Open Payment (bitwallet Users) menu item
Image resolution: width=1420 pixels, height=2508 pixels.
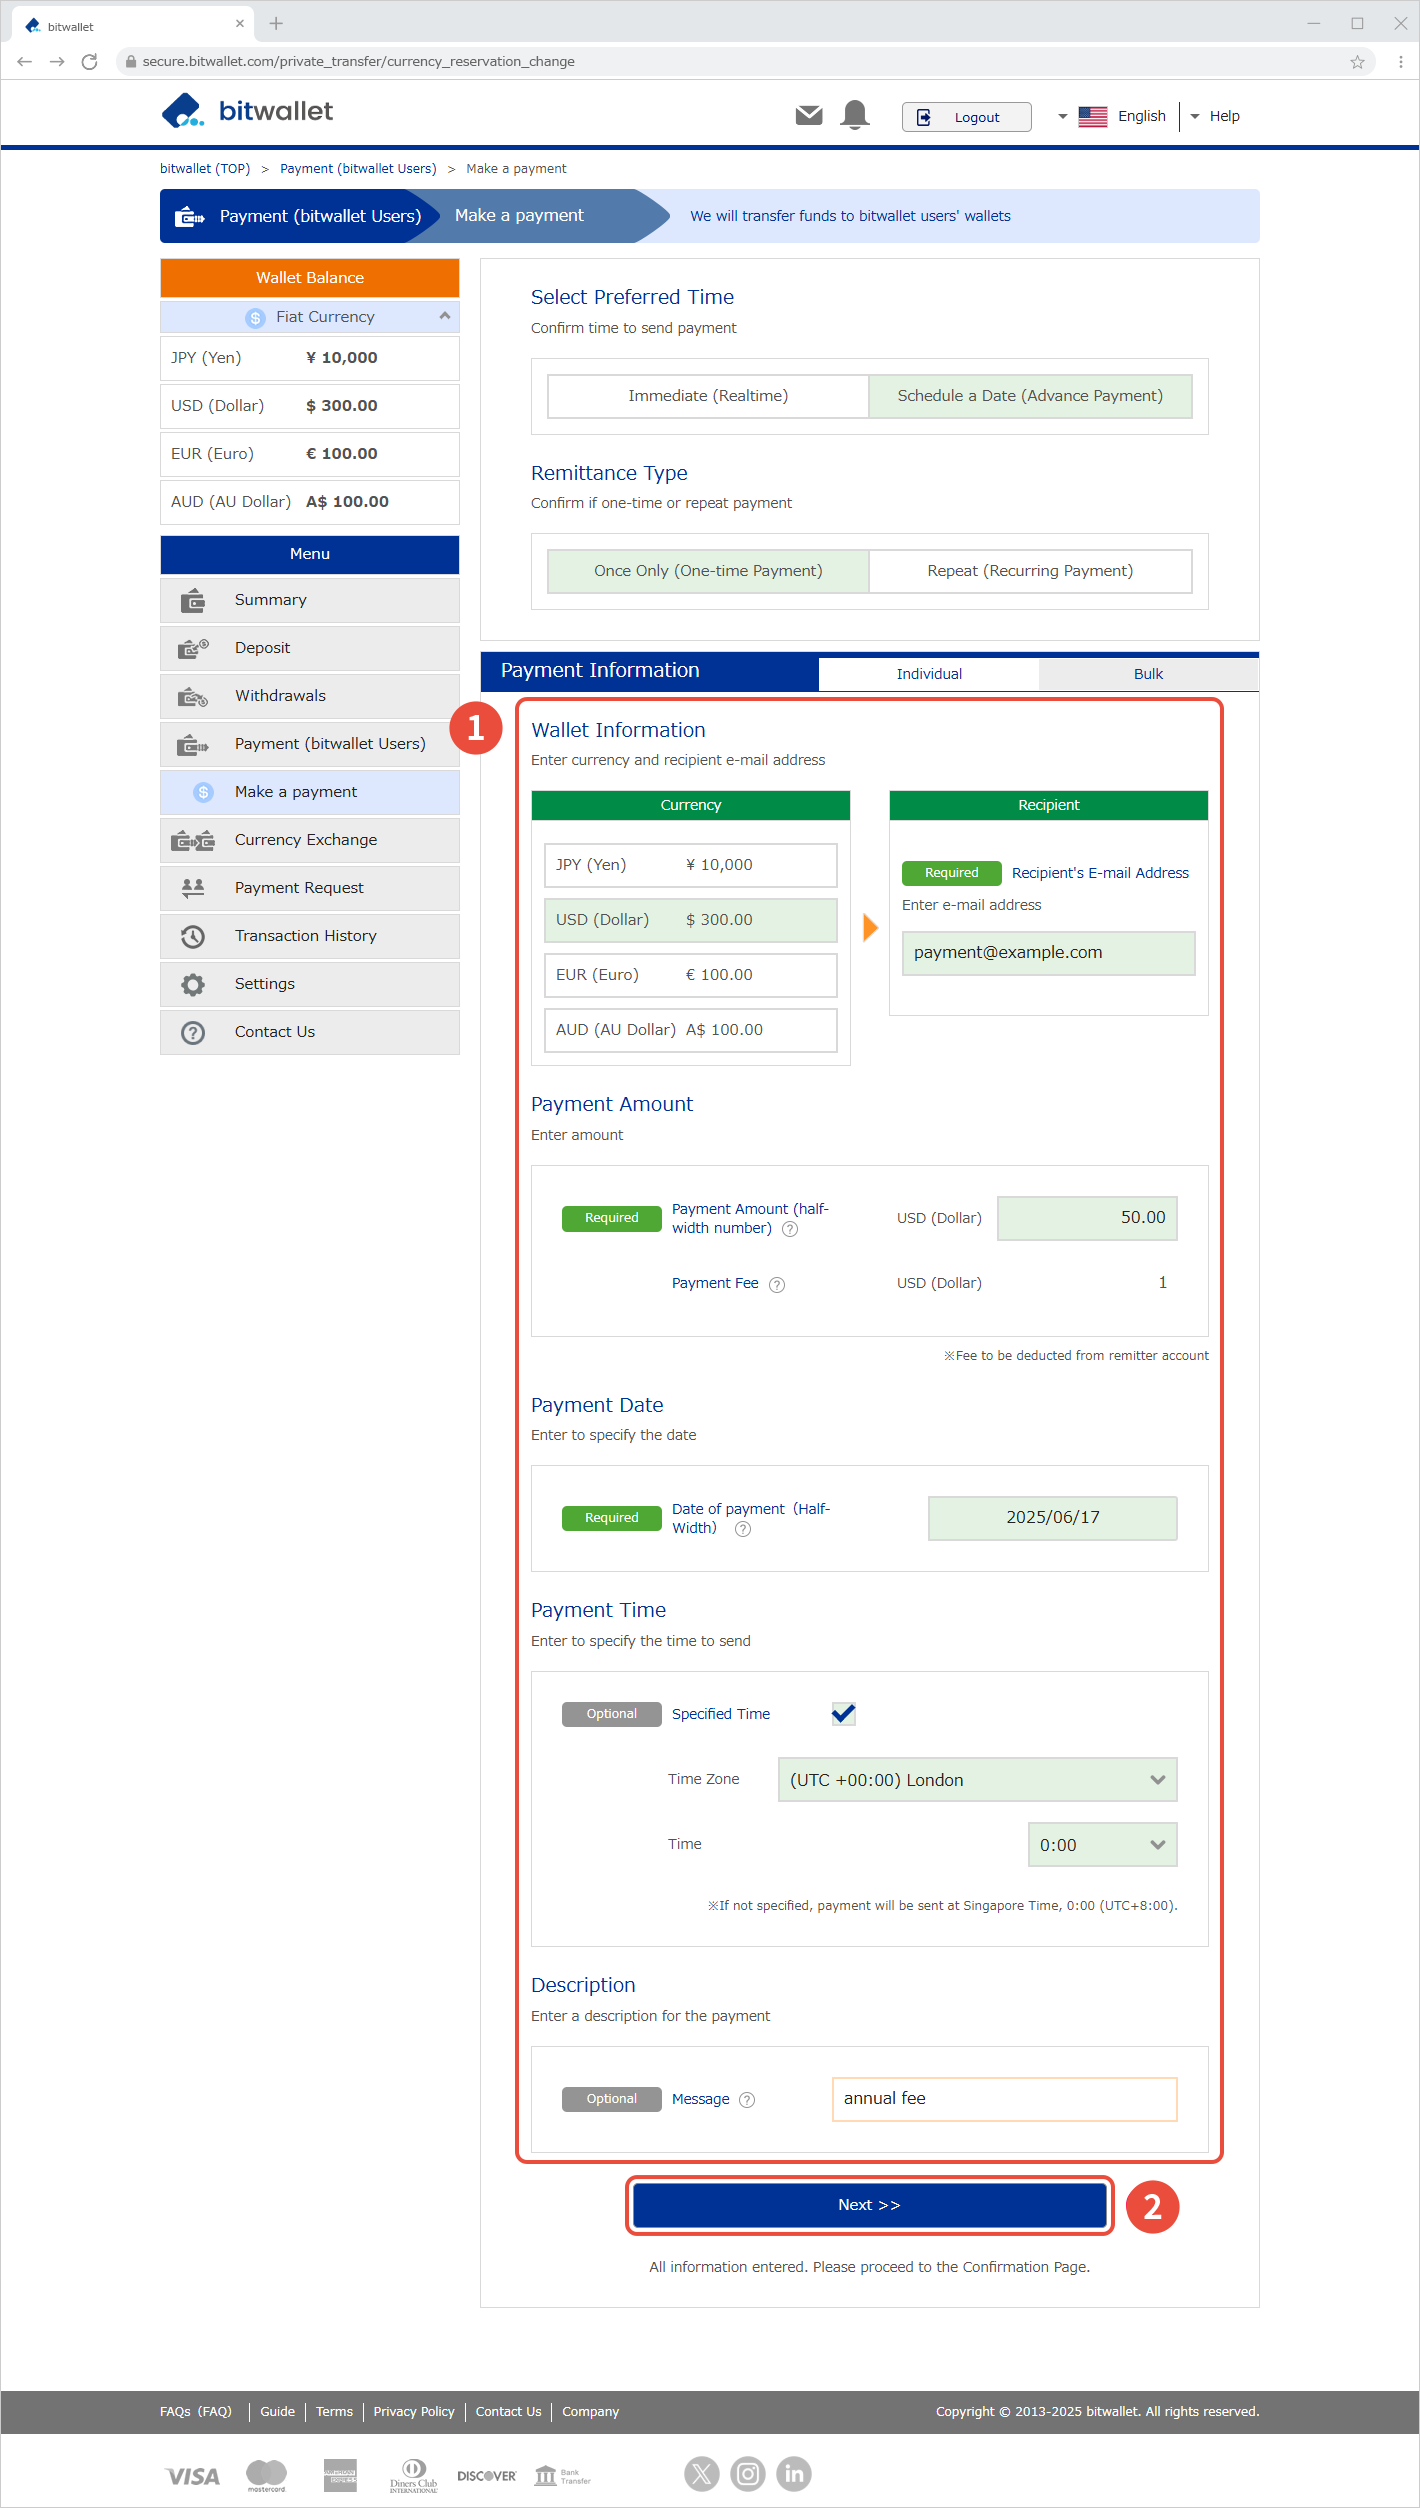pos(310,744)
